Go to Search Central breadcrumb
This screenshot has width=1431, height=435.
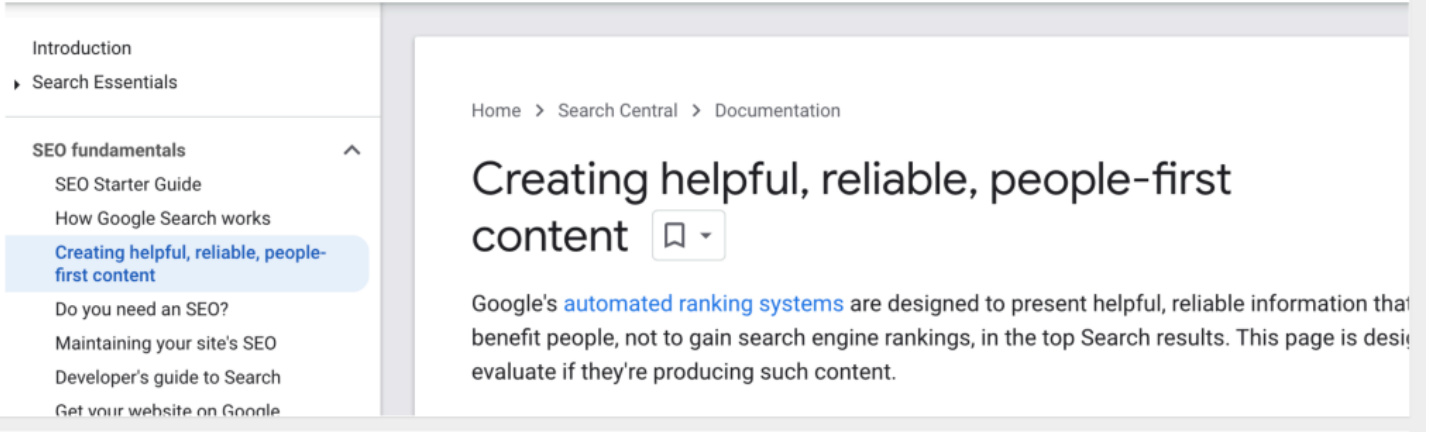(617, 111)
